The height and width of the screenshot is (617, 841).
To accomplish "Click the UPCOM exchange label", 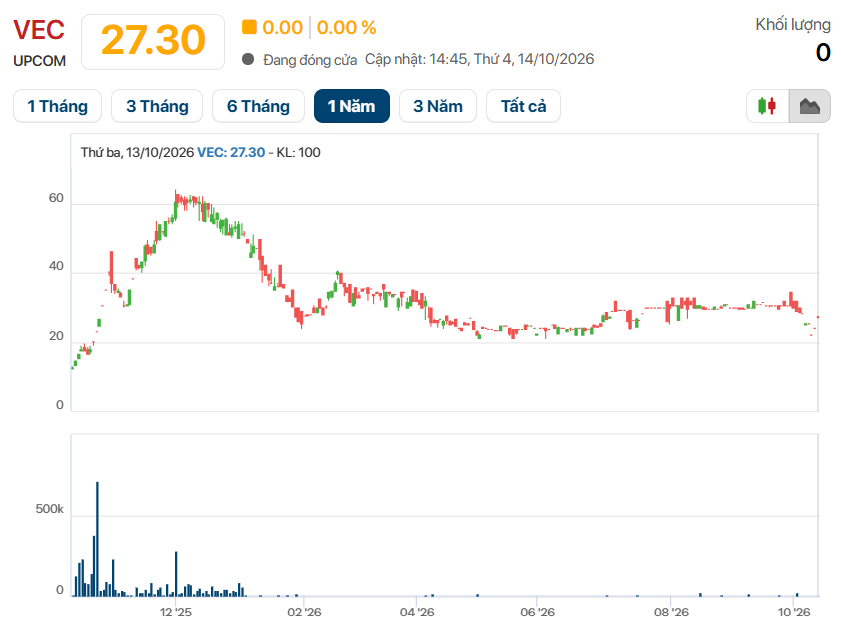I will (39, 61).
